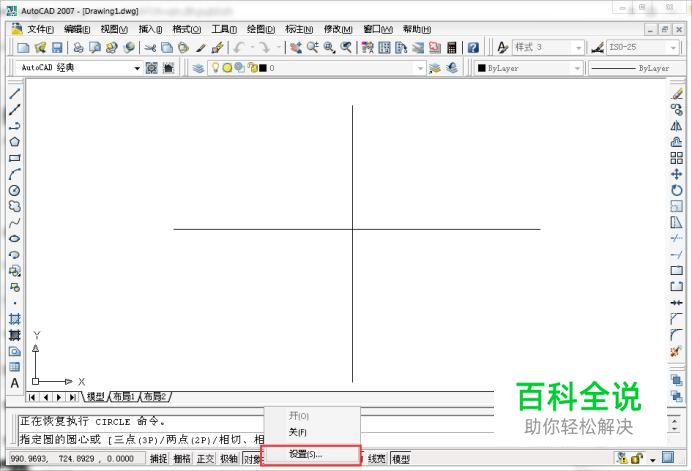Click the Plot printer icon

tap(79, 47)
